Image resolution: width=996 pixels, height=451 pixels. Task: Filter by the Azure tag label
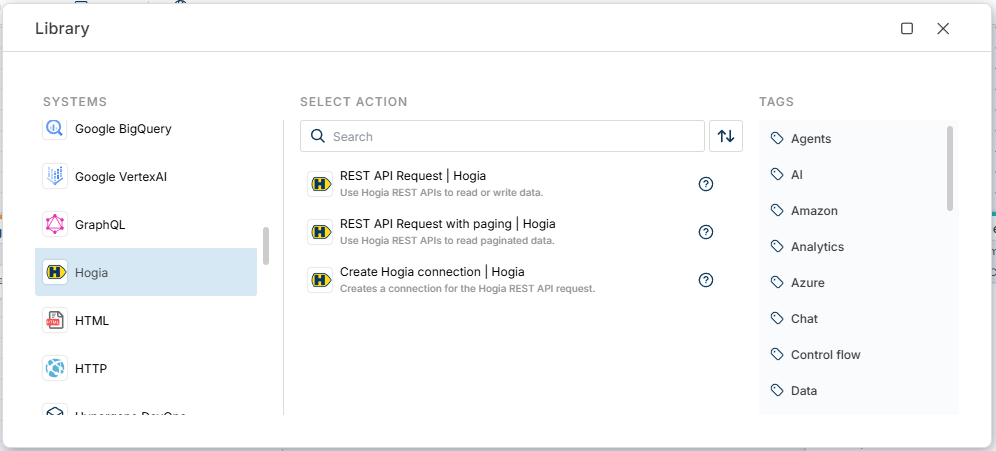pos(808,283)
